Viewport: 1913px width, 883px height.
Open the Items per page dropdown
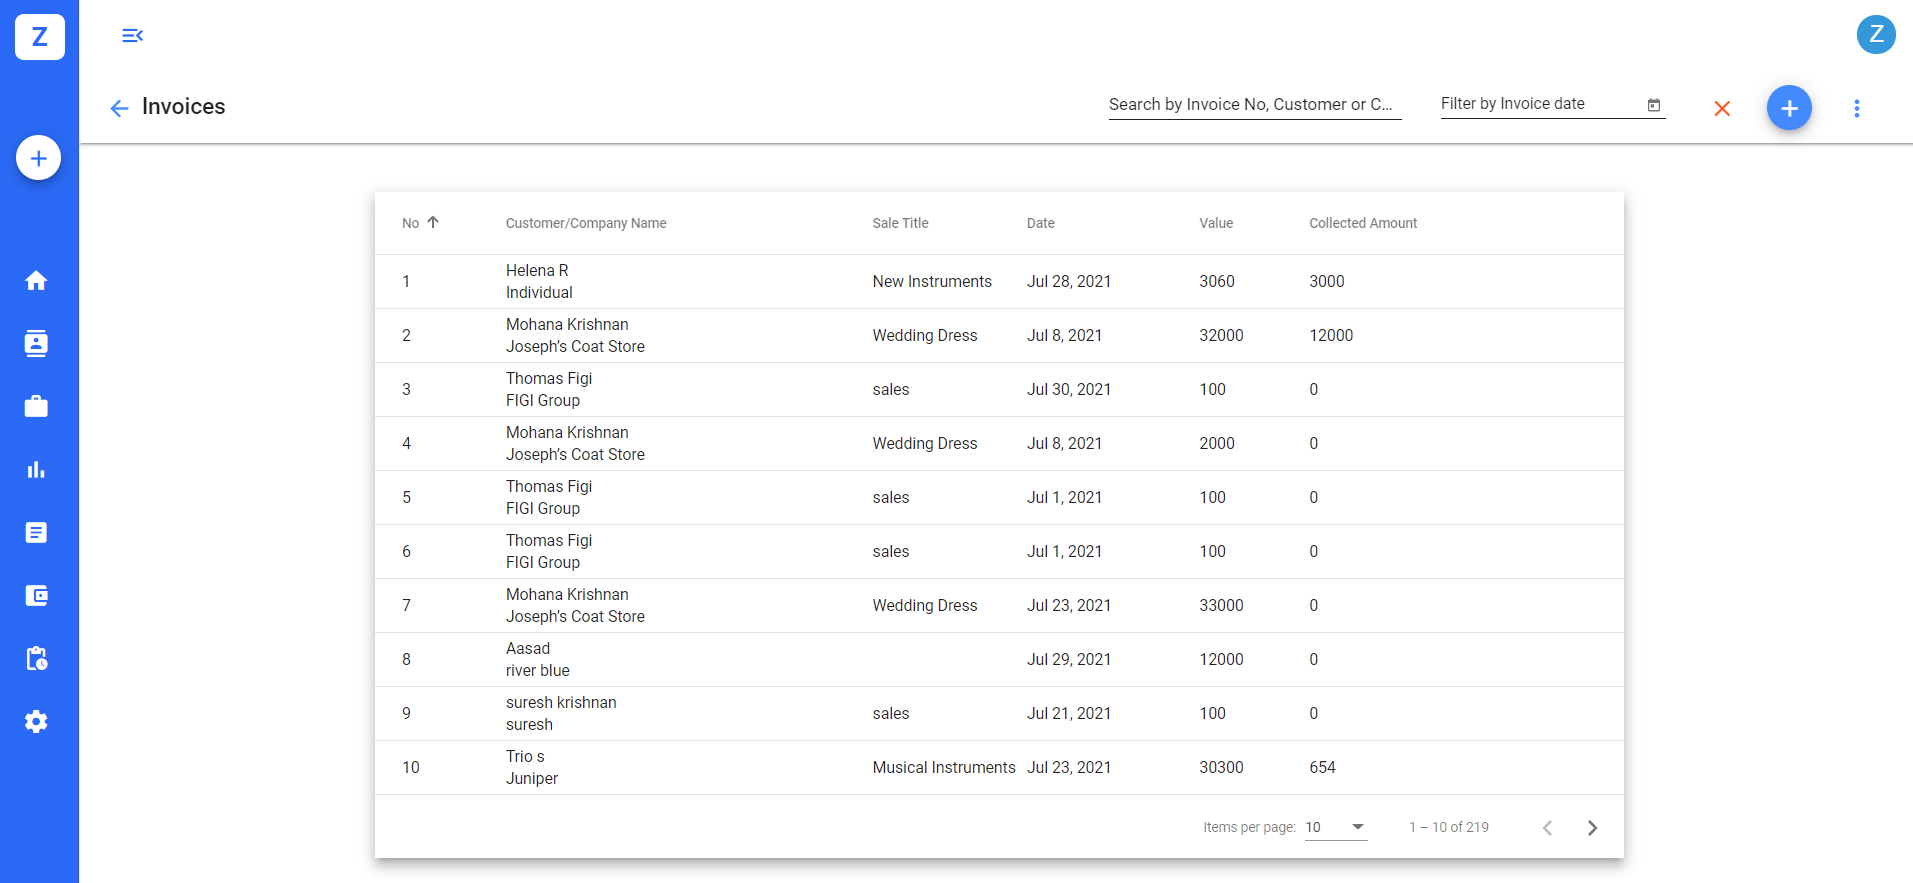tap(1336, 827)
